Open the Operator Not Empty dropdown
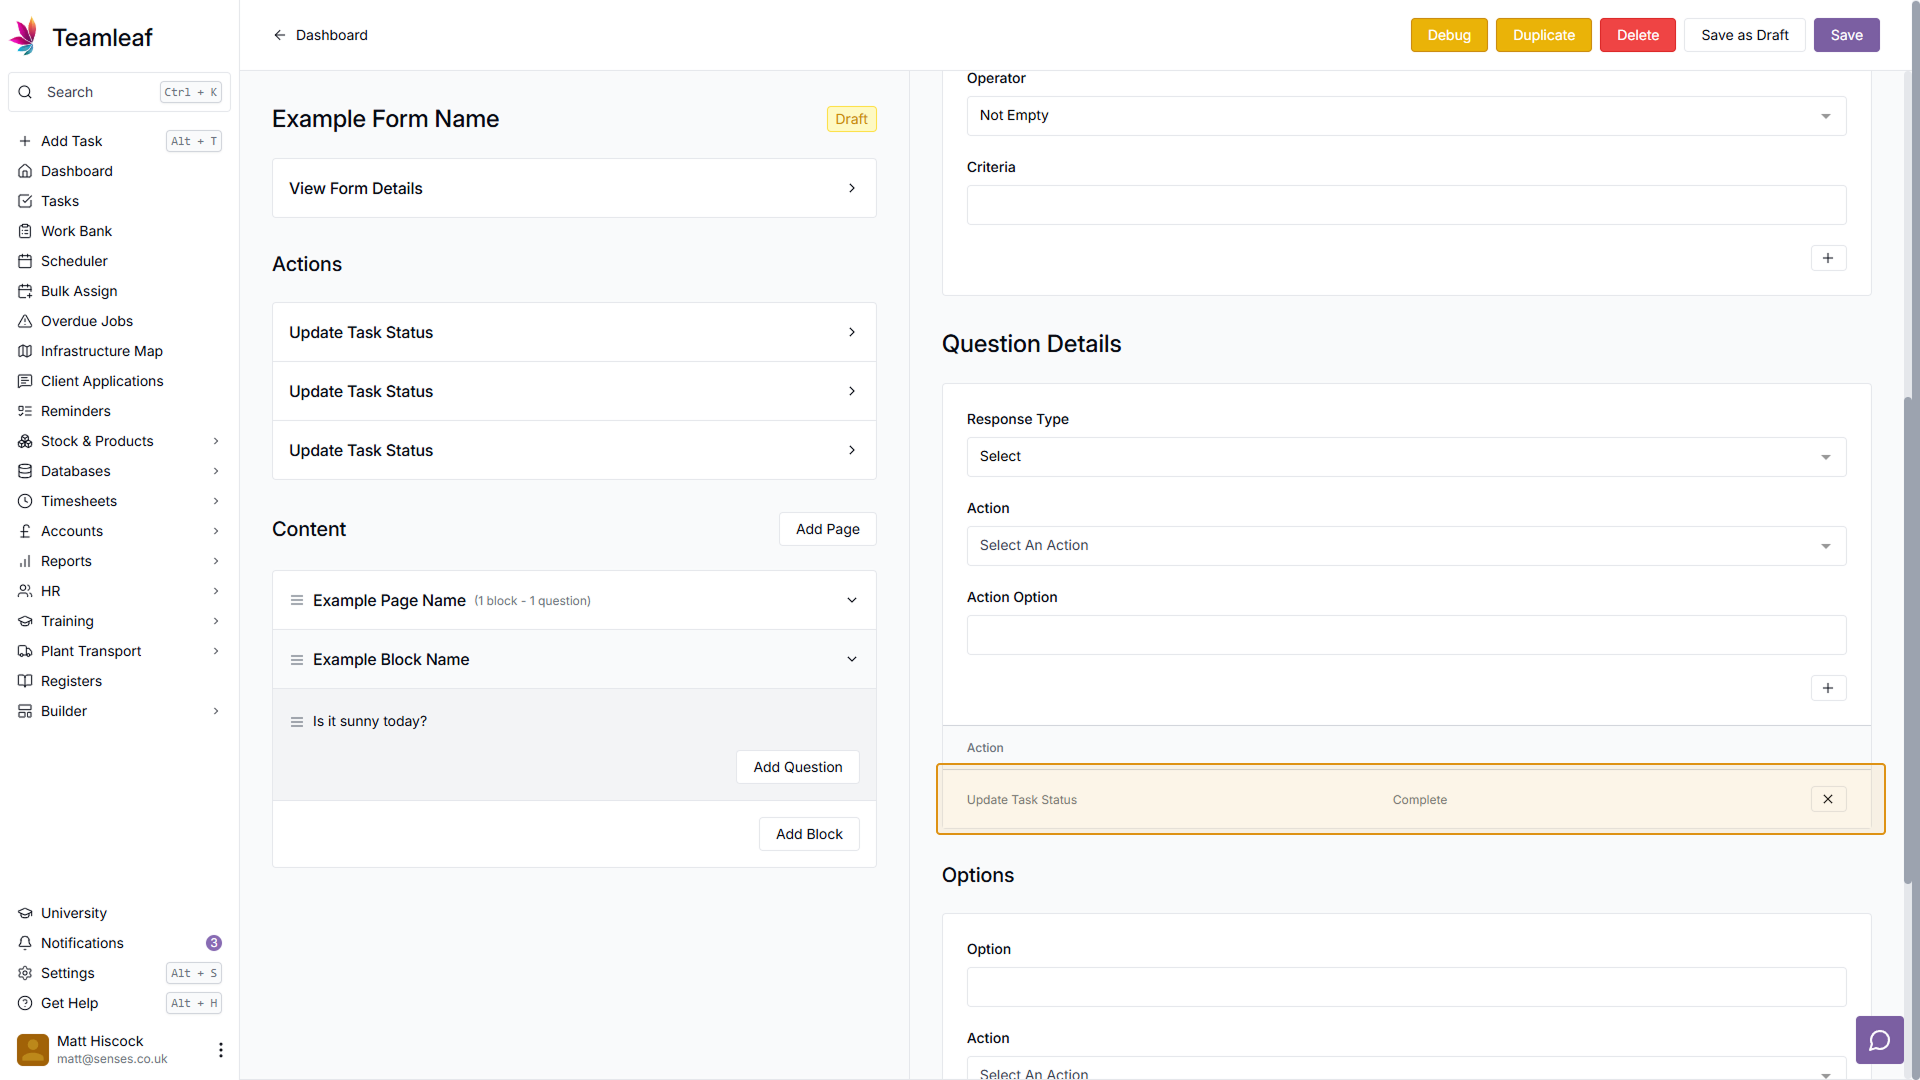 [x=1405, y=116]
